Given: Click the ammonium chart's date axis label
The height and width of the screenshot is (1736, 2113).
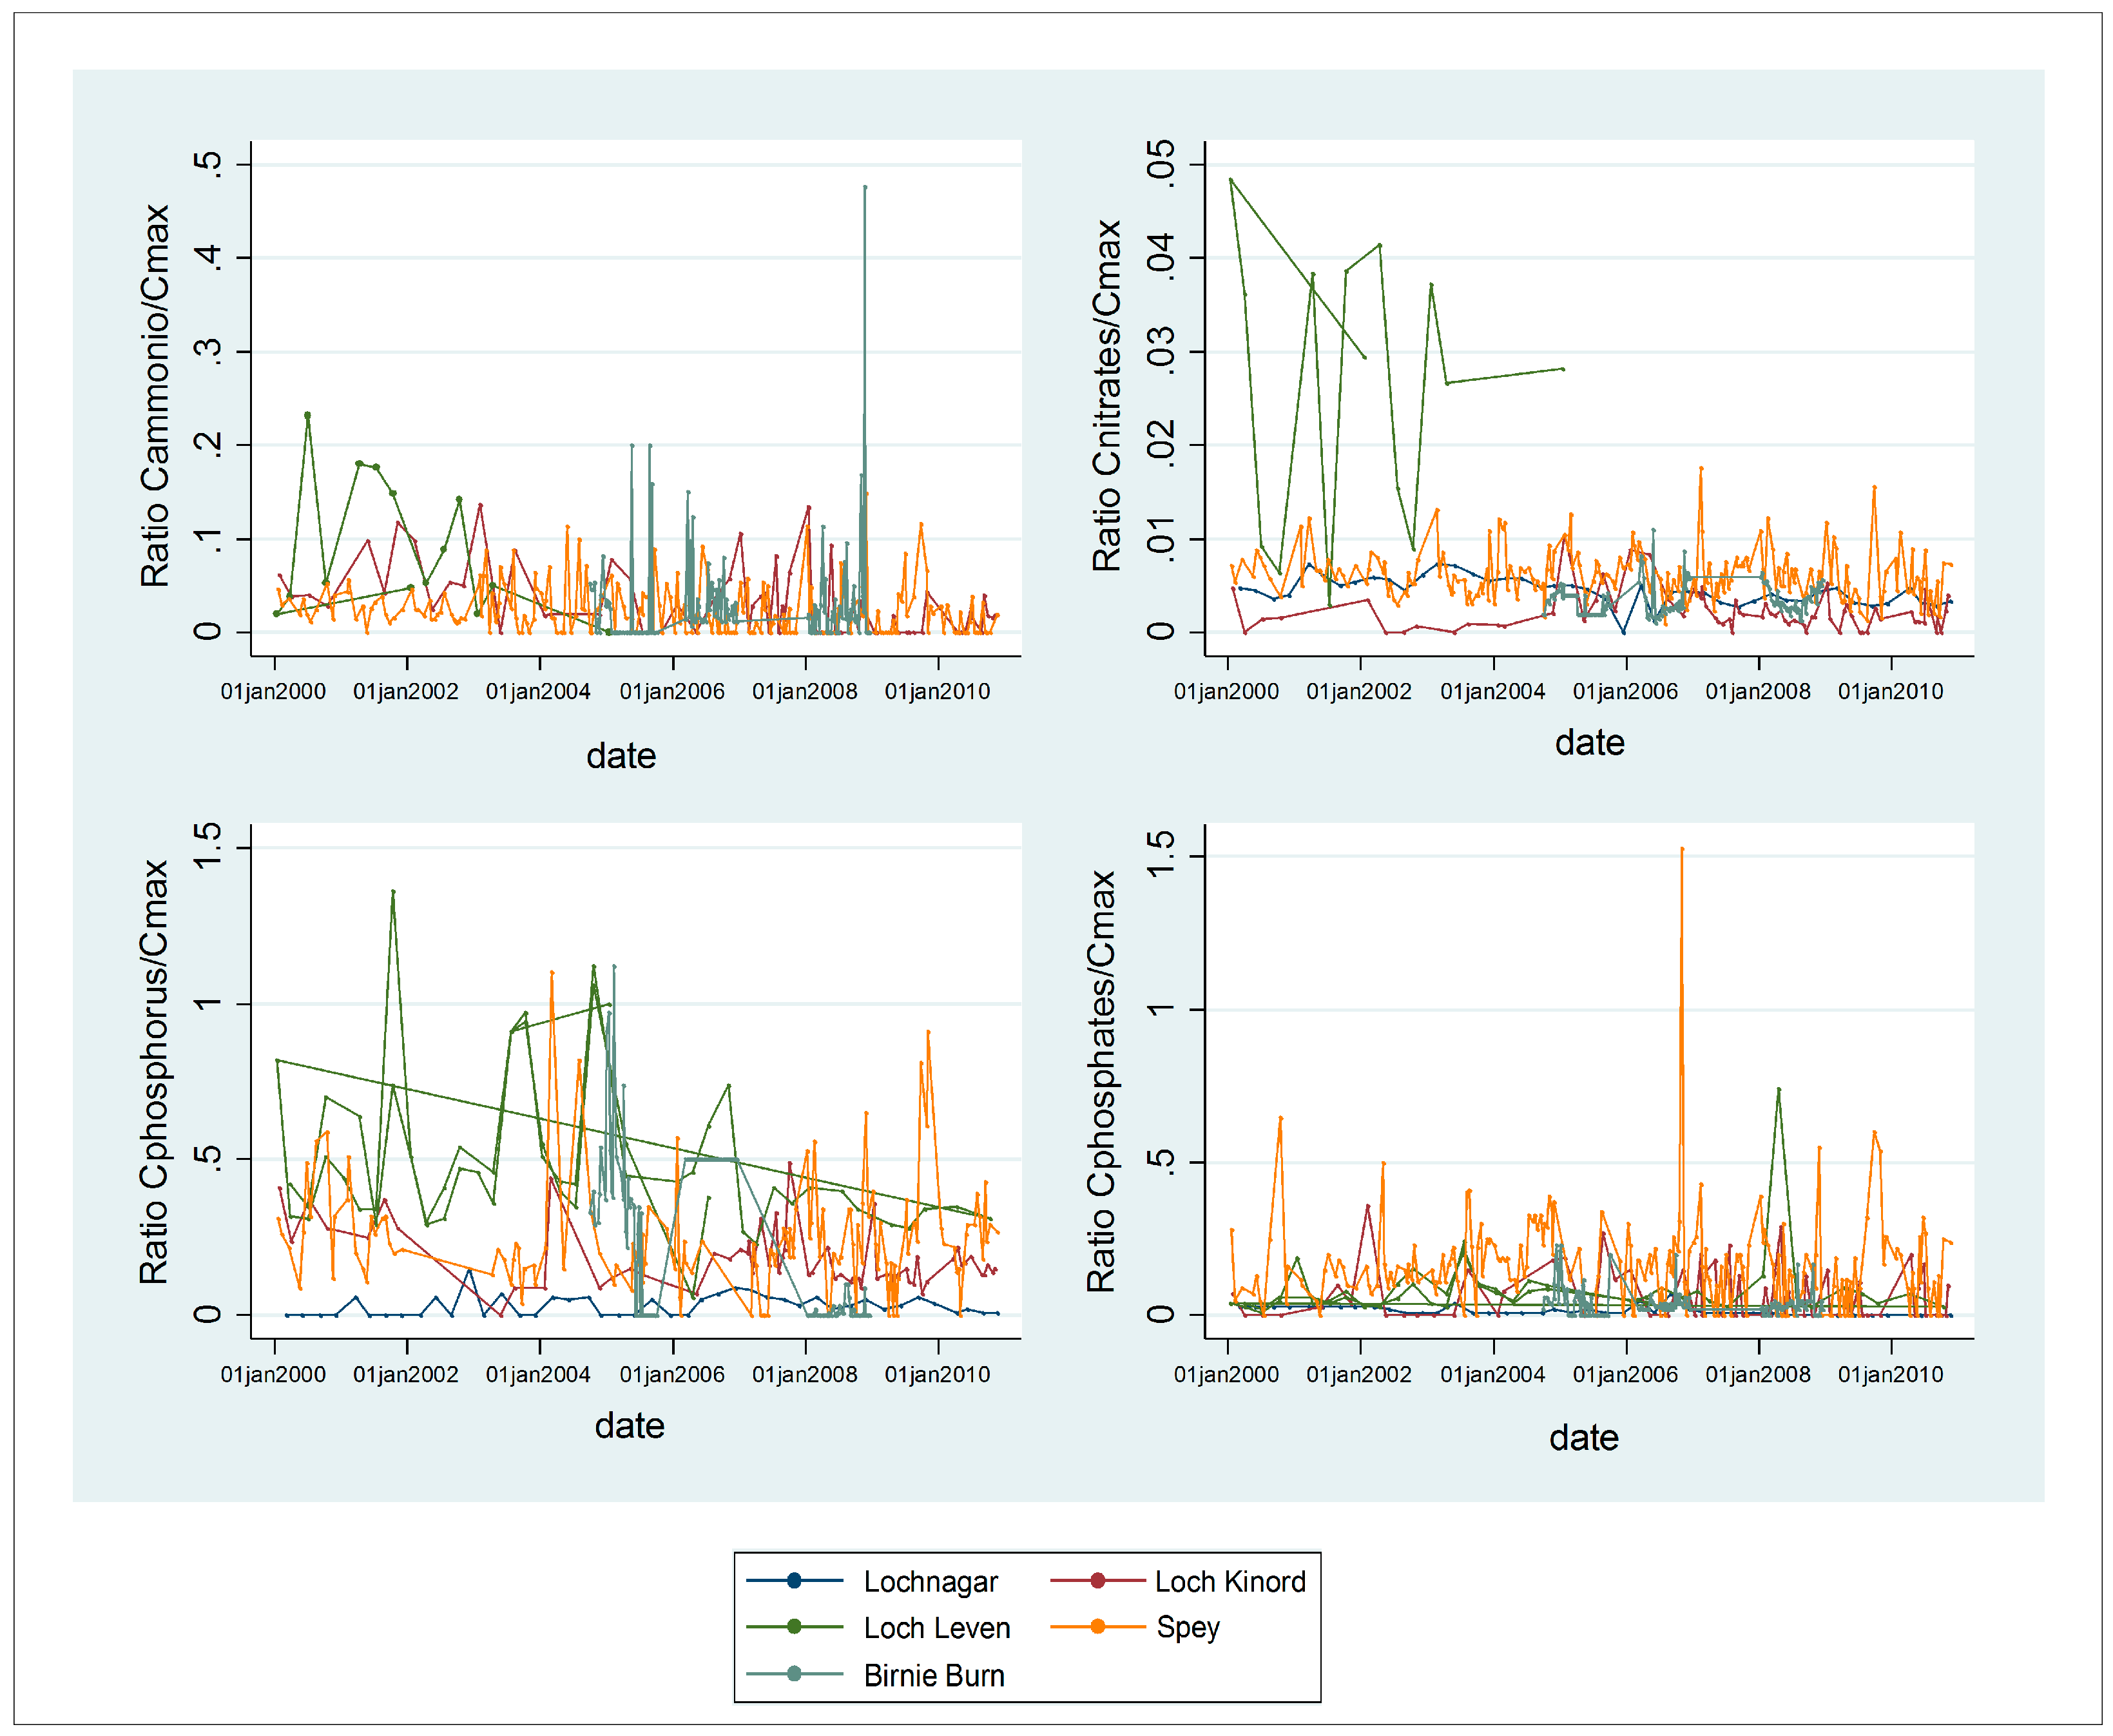Looking at the screenshot, I should 621,756.
